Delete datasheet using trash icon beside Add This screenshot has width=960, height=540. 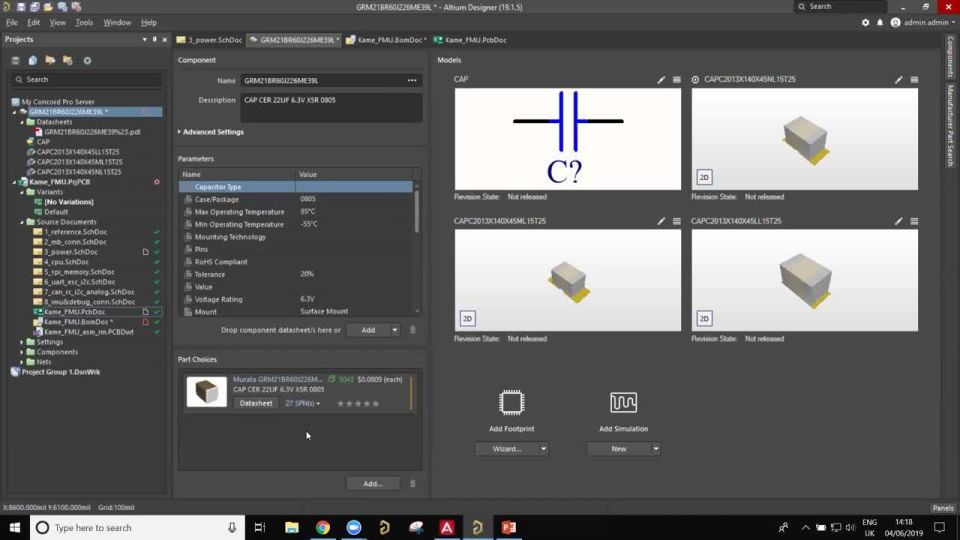(413, 330)
